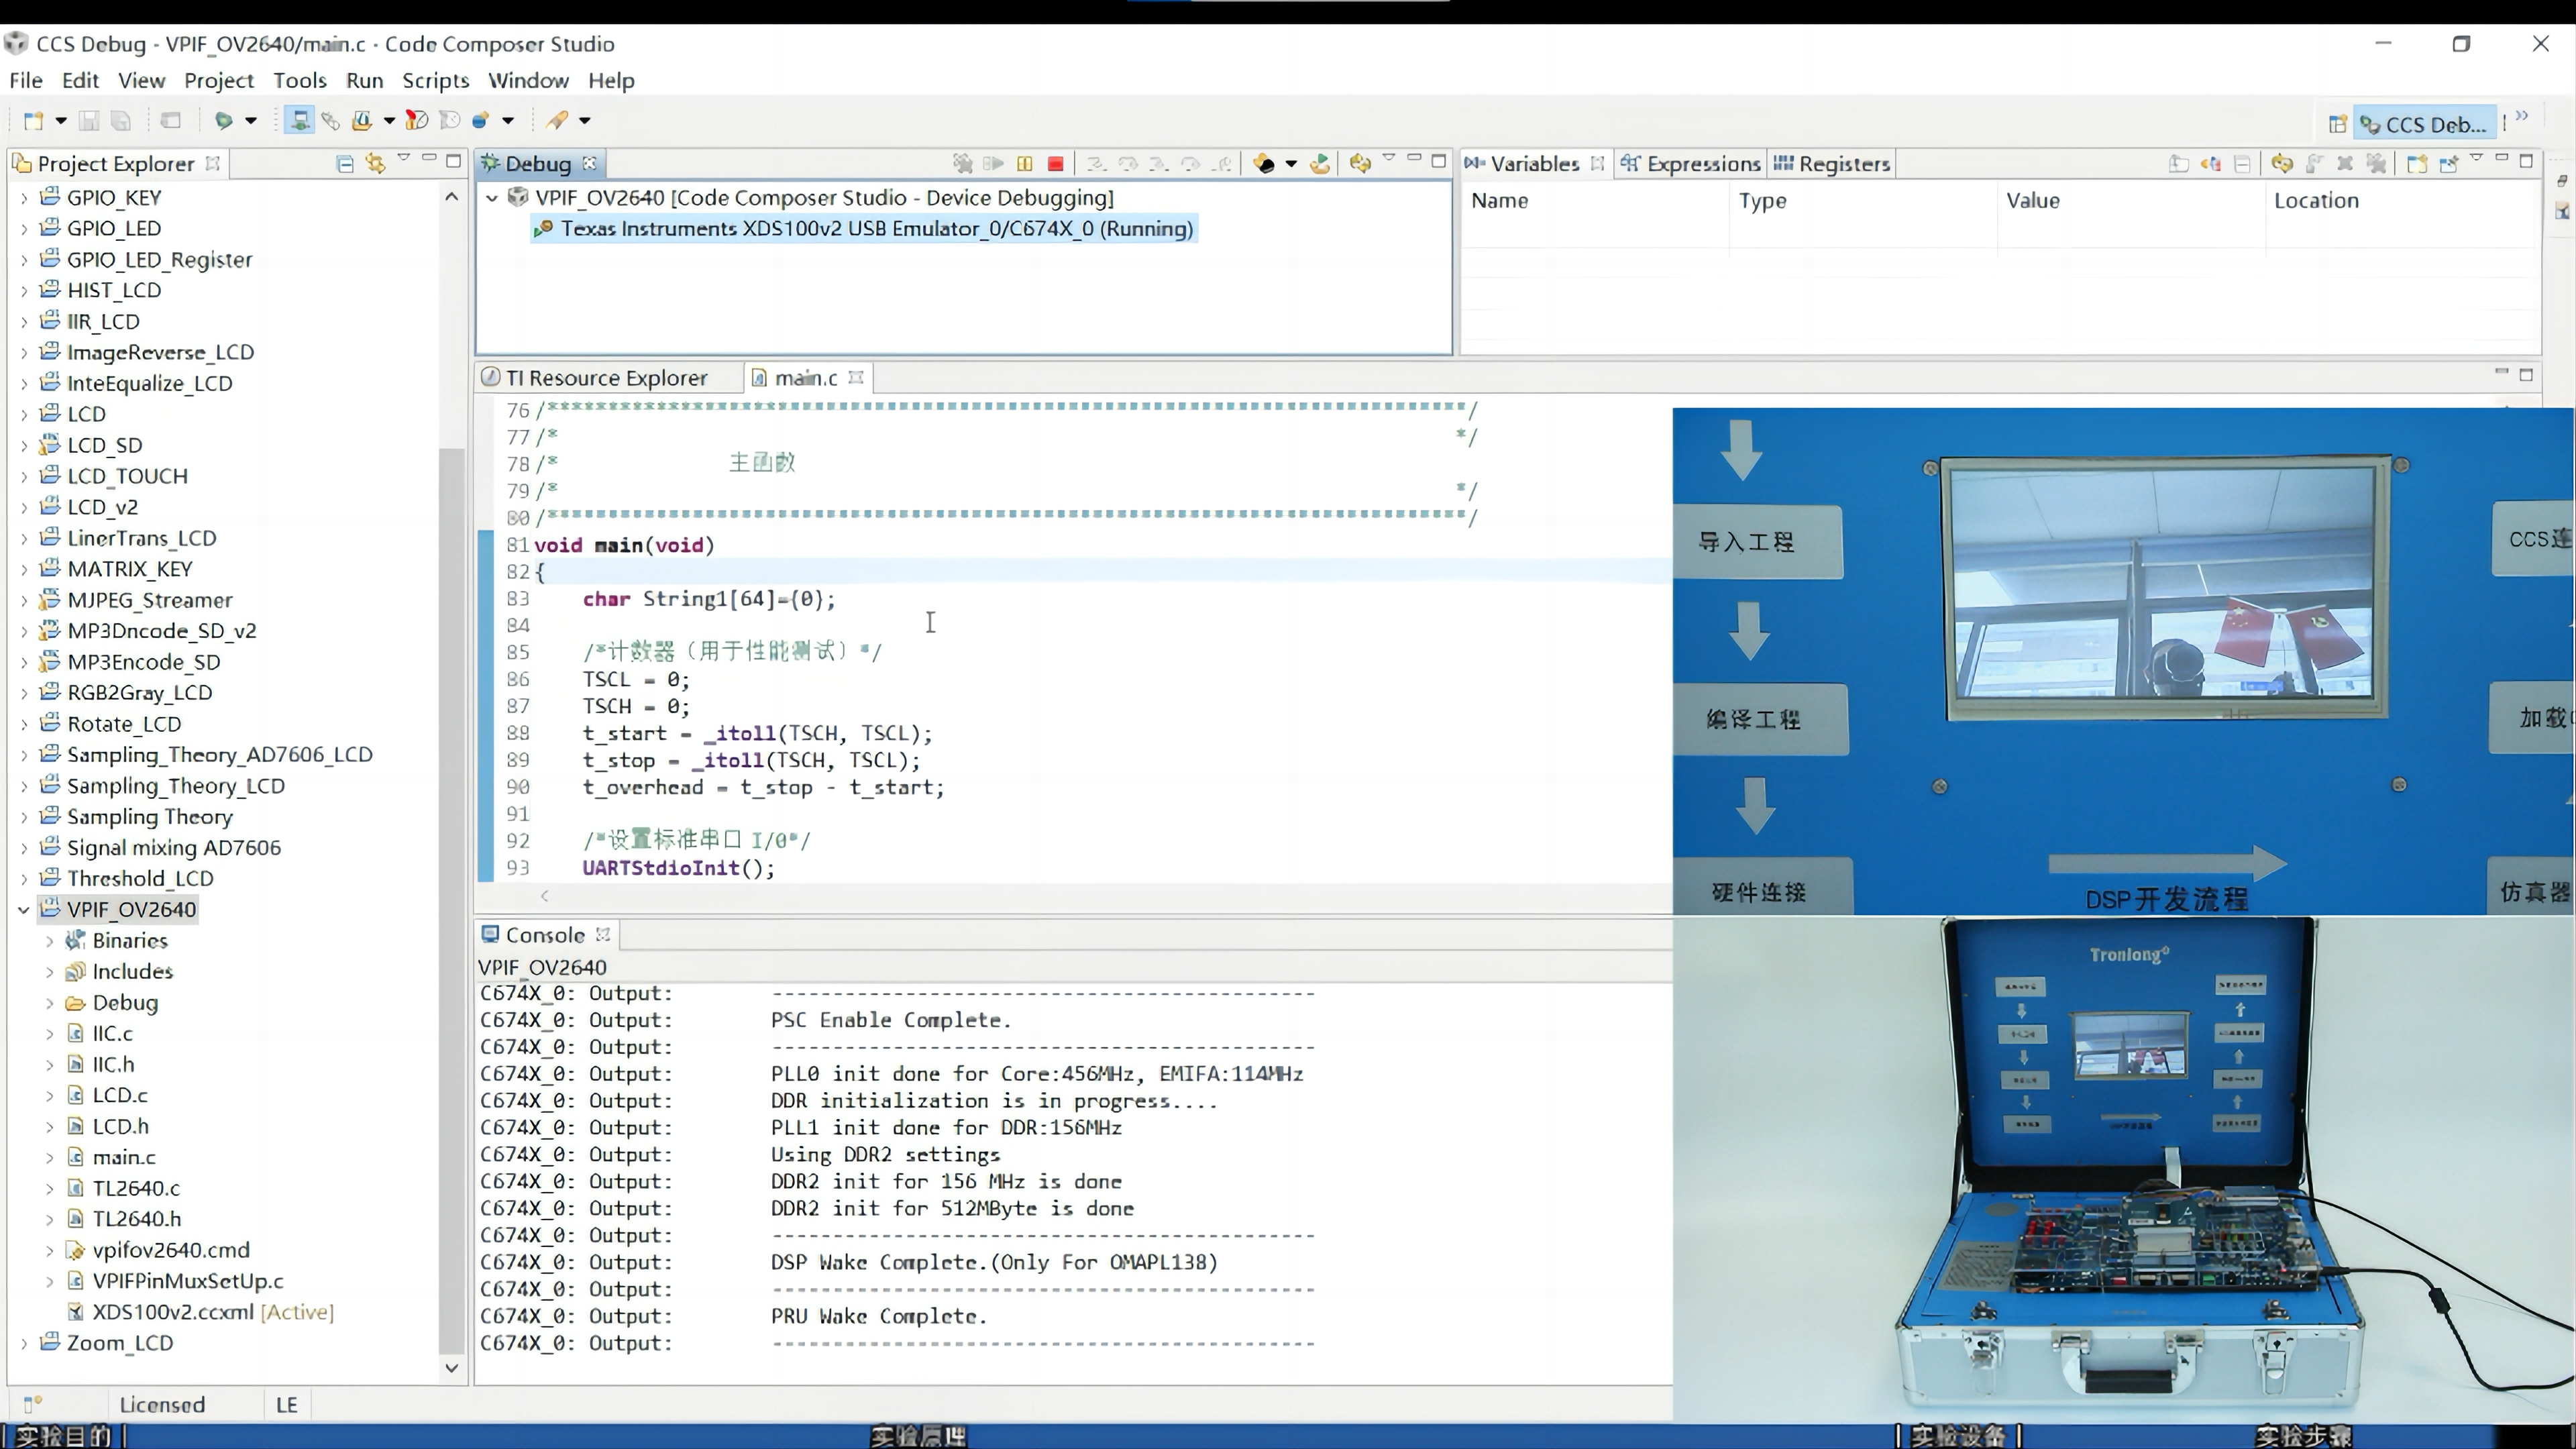Image resolution: width=2576 pixels, height=1449 pixels.
Task: Open the CPU Reset dropdown arrow
Action: pyautogui.click(x=1291, y=163)
